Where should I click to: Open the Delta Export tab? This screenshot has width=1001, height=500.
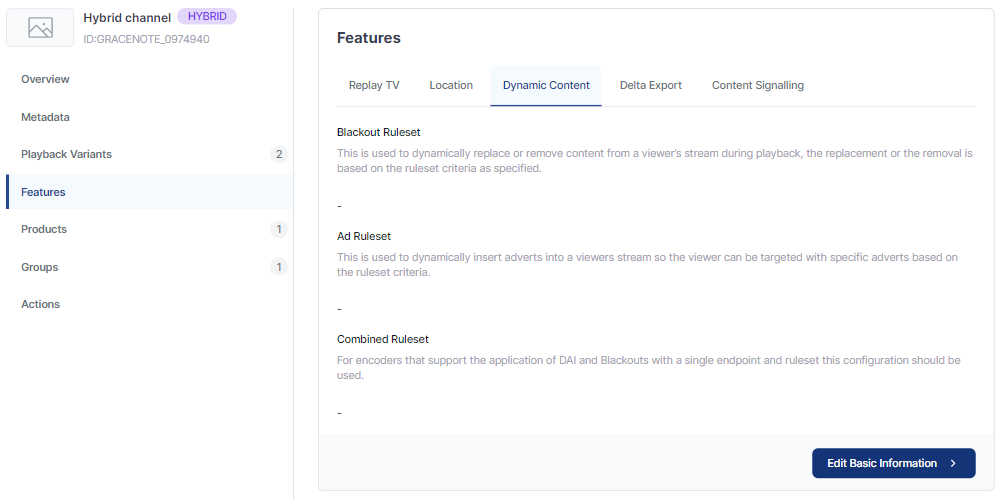point(651,85)
